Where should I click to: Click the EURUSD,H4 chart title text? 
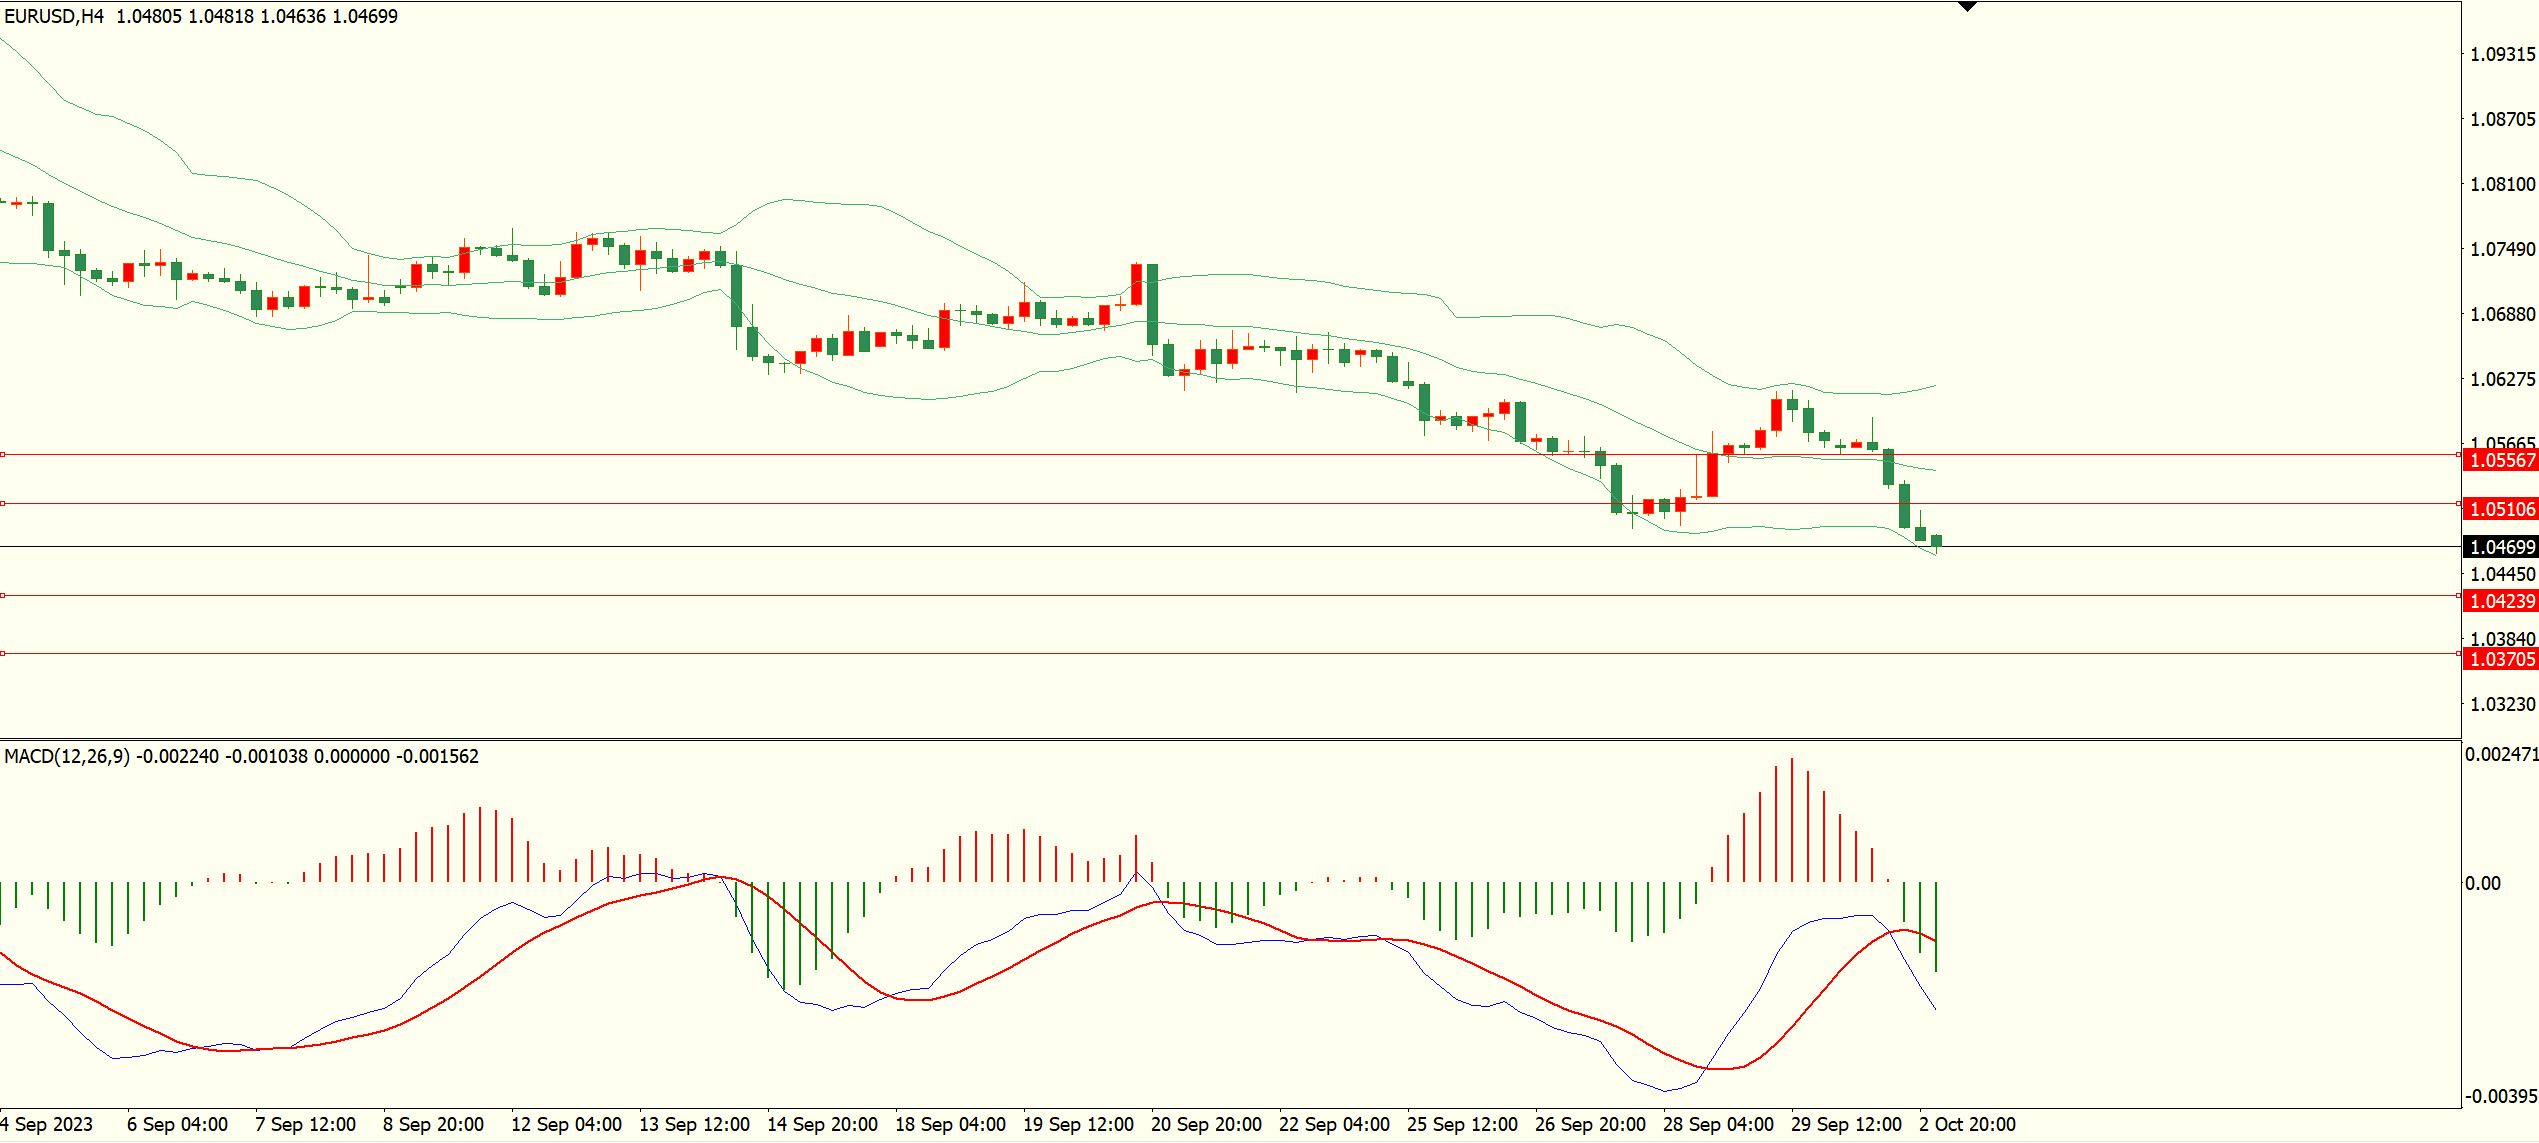(54, 16)
